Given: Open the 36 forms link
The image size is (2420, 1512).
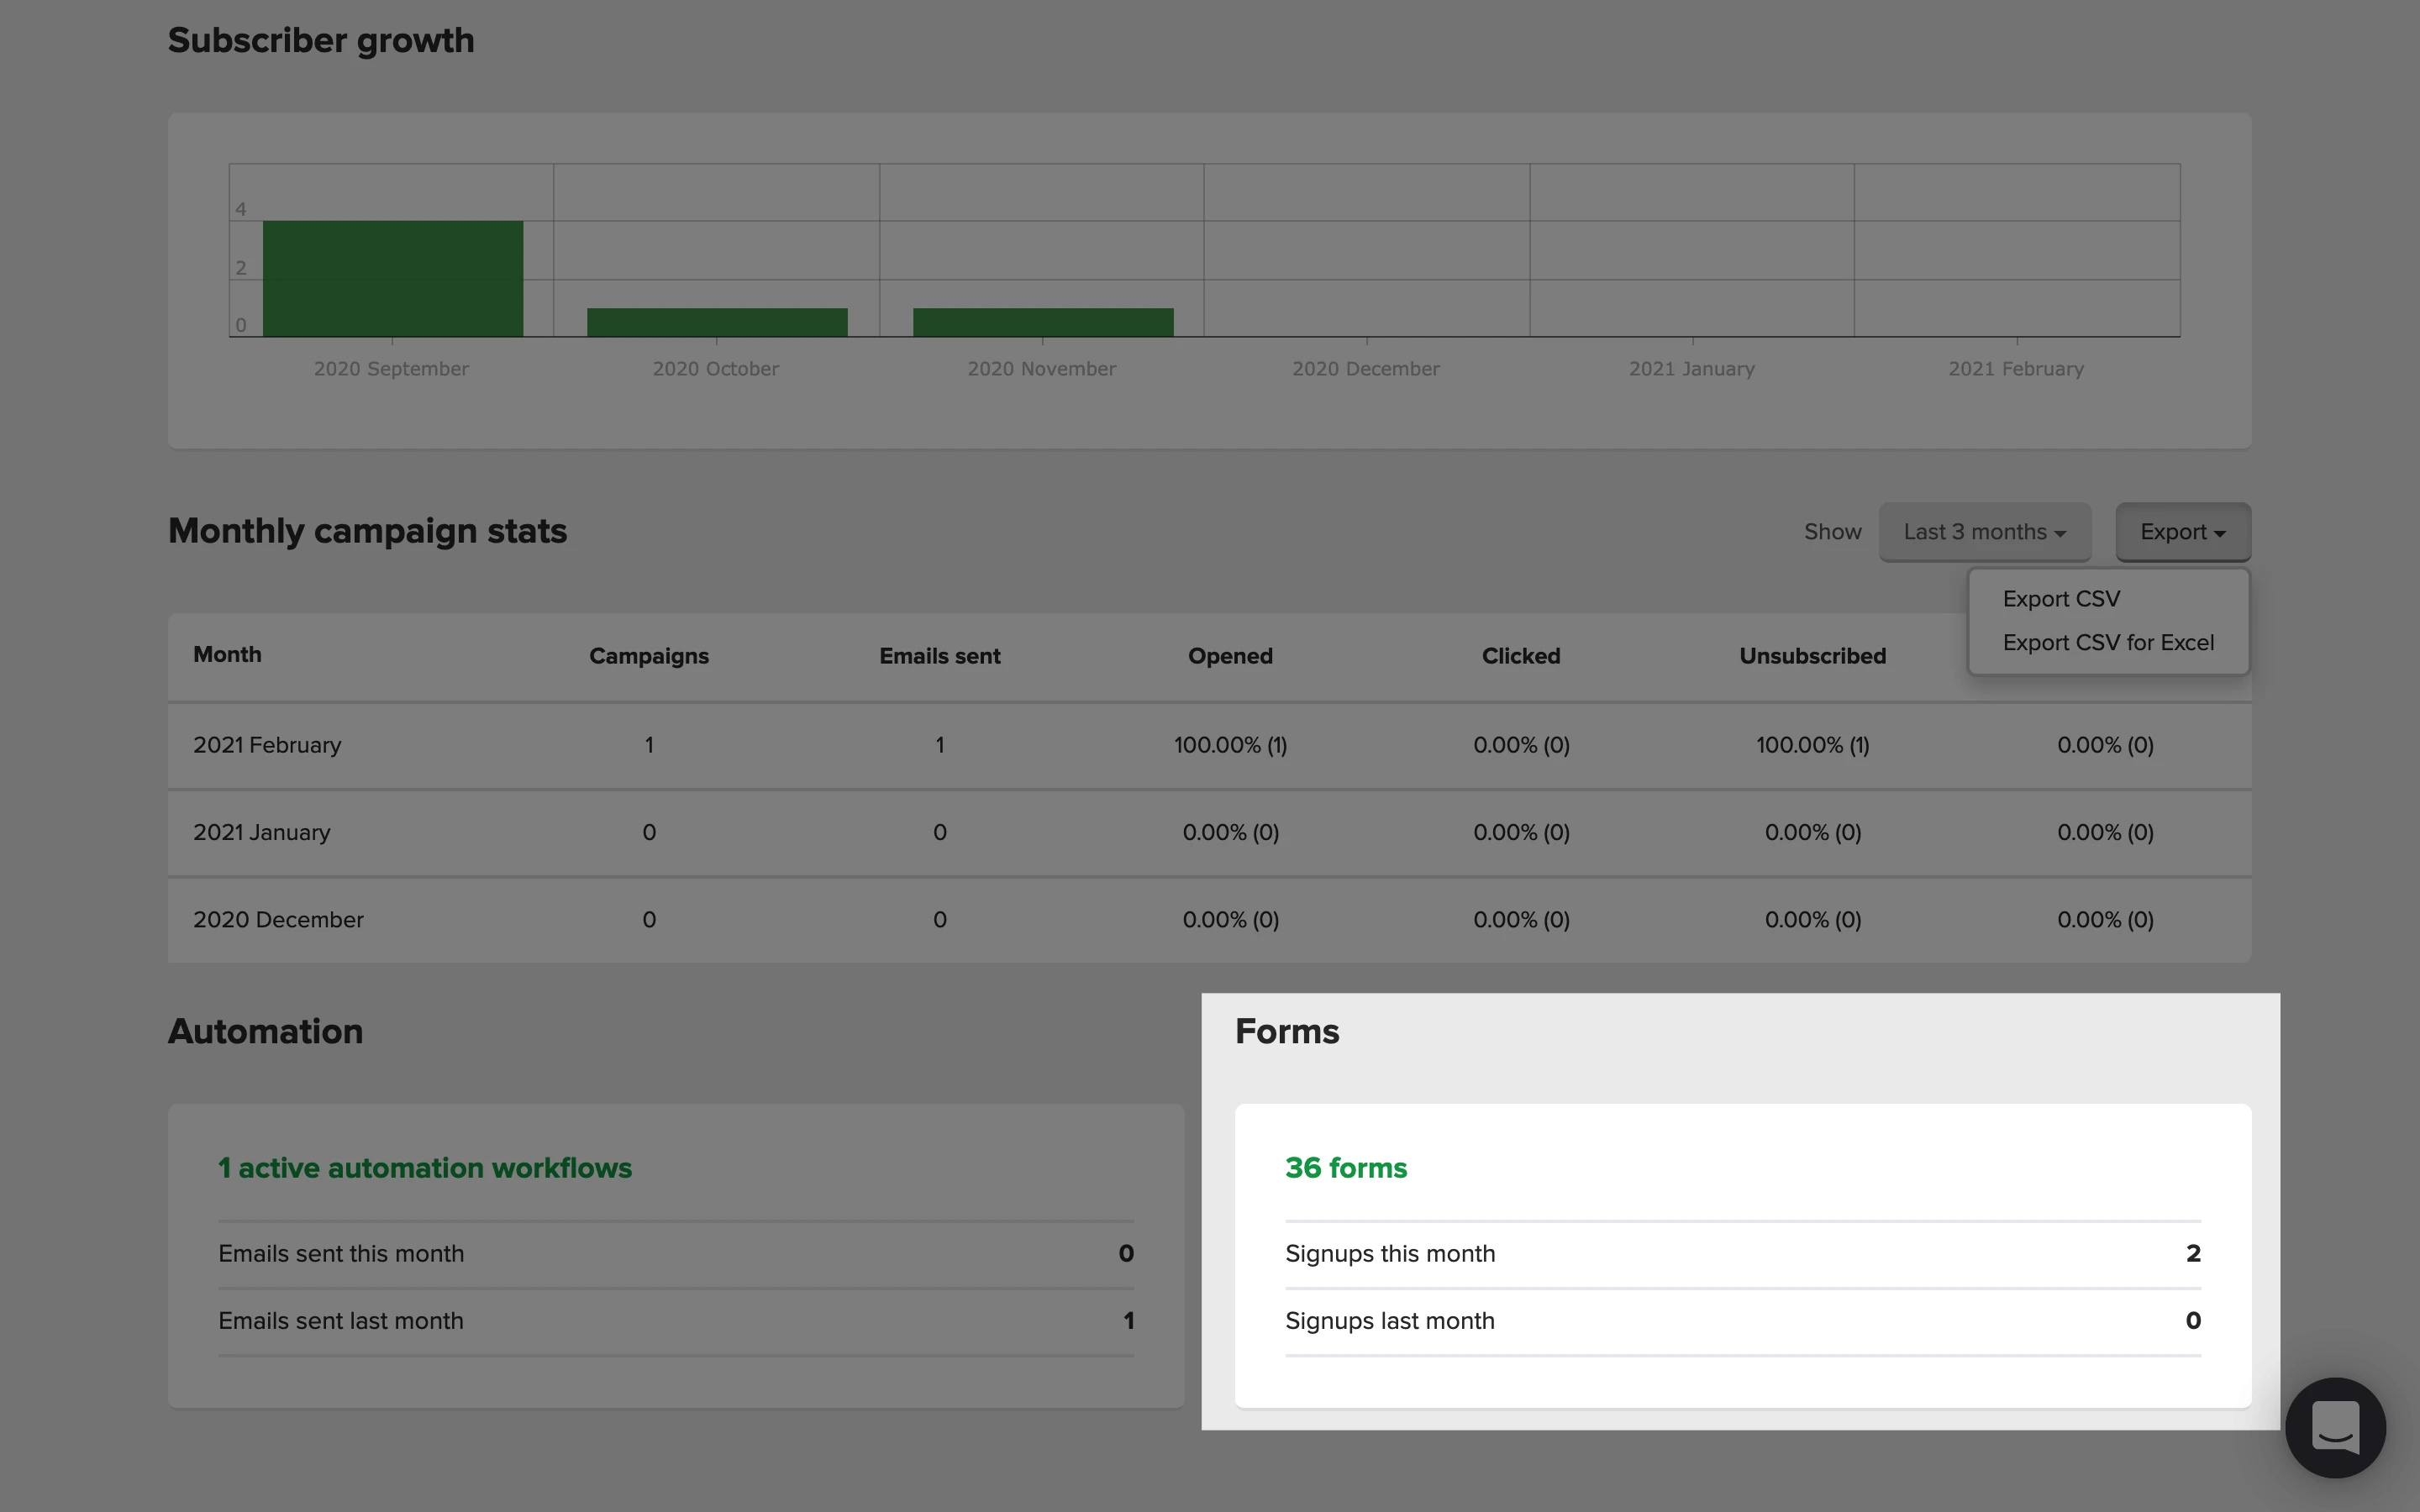Looking at the screenshot, I should 1345,1168.
